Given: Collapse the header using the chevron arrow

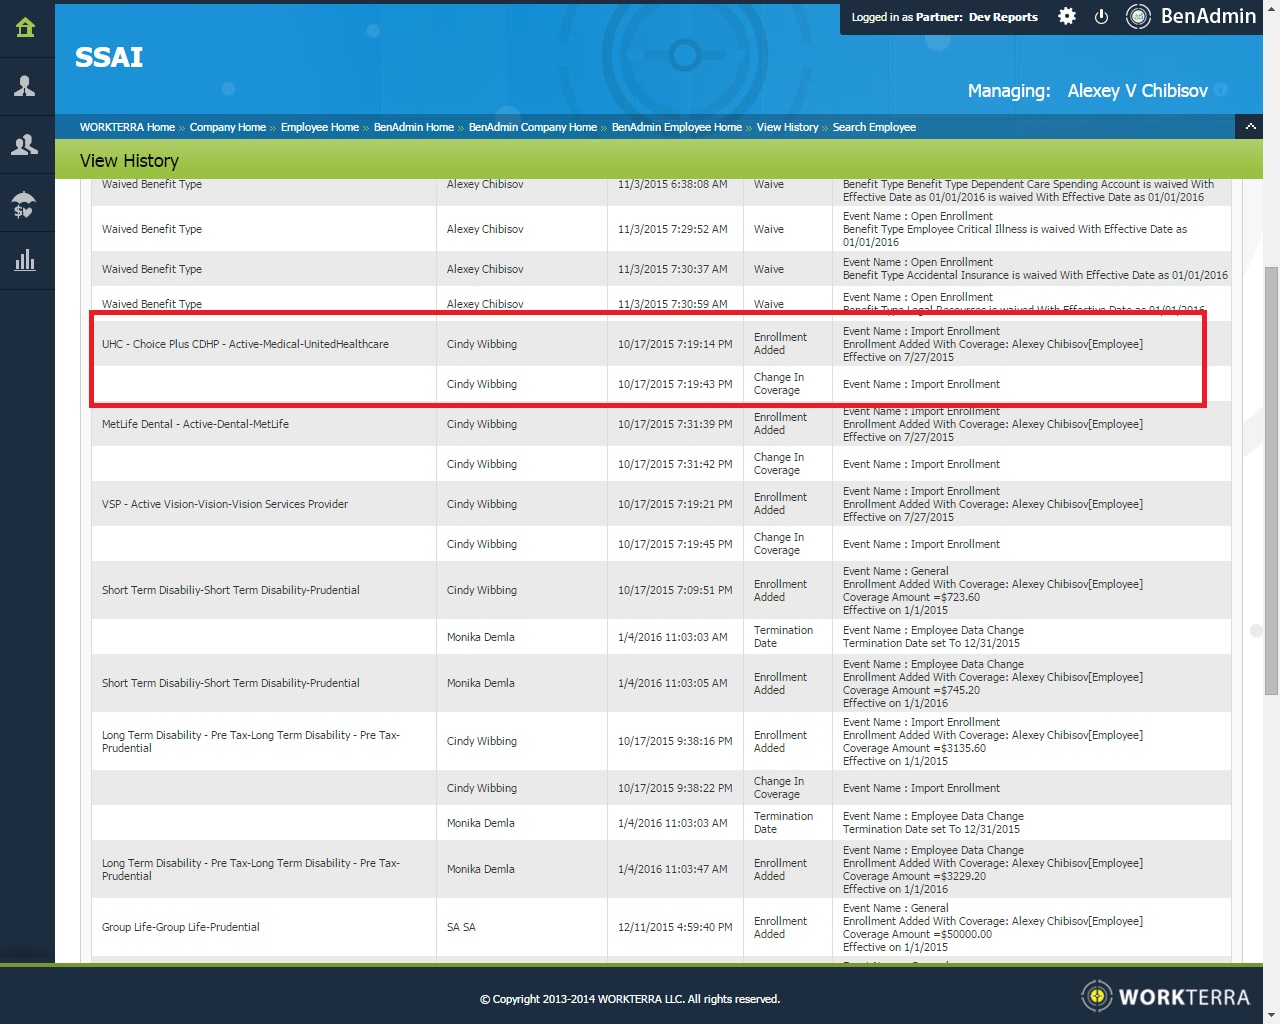Looking at the screenshot, I should [x=1250, y=127].
